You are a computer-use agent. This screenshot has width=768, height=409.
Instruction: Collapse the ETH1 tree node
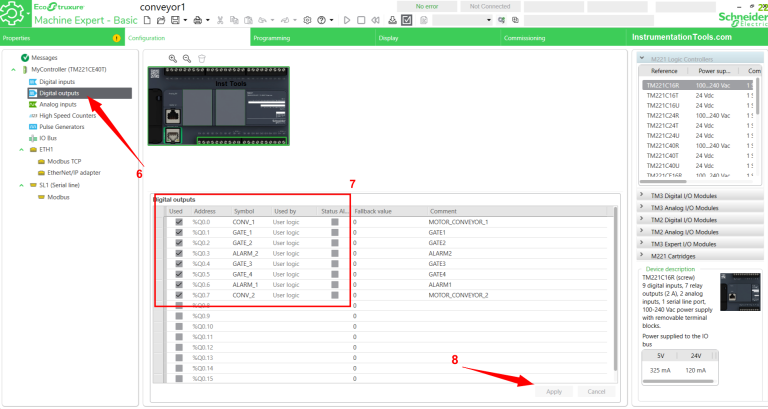click(21, 150)
